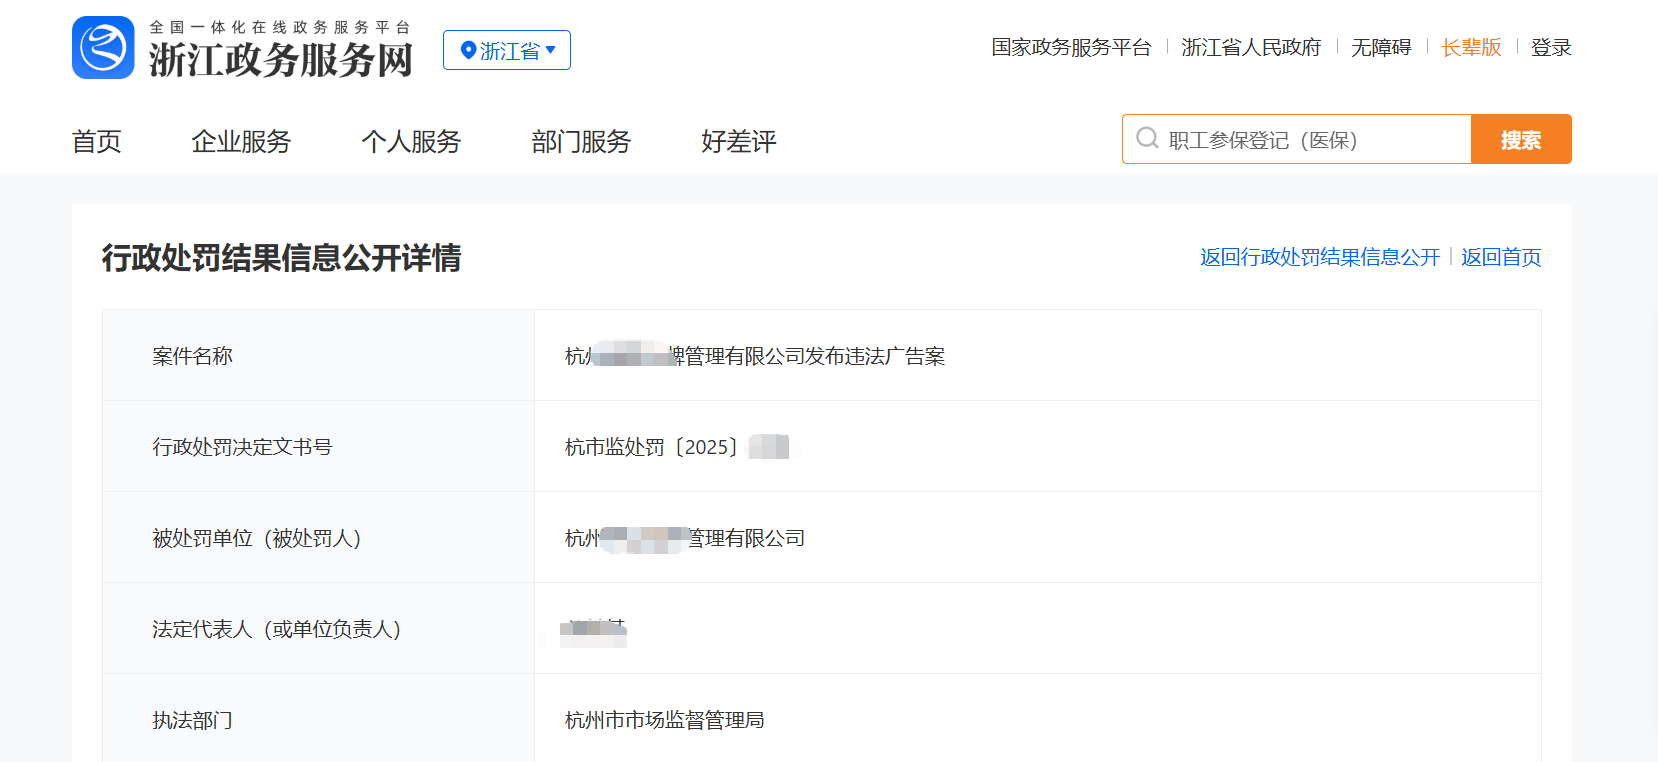Image resolution: width=1658 pixels, height=762 pixels.
Task: Open the 国家政务服务平台 link
Action: pos(1071,47)
